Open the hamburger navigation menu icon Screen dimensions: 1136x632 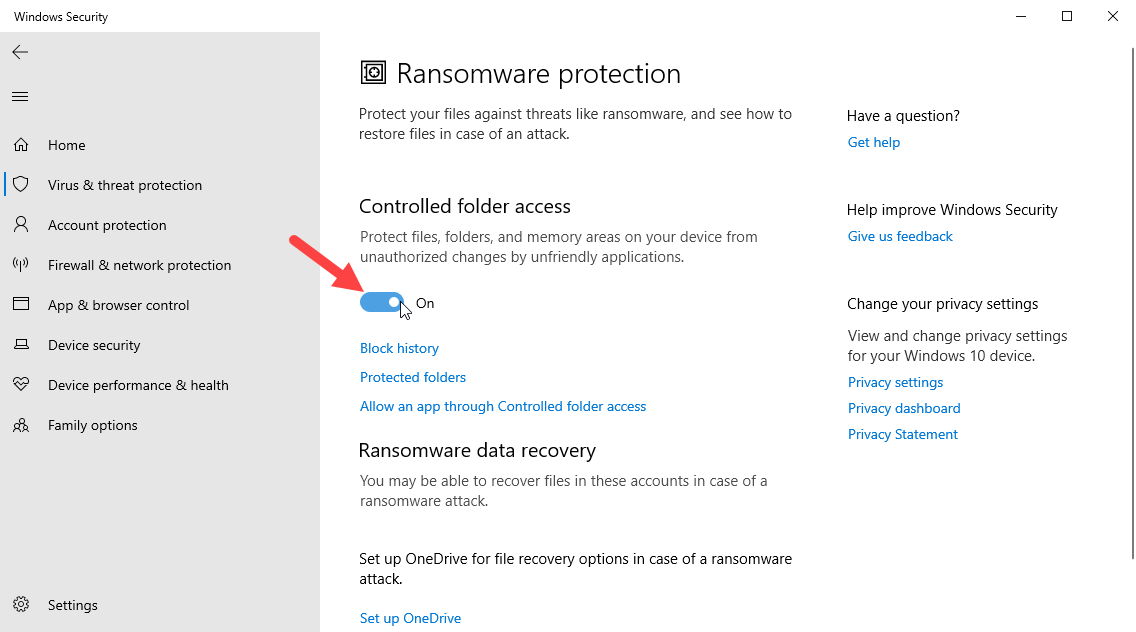[20, 97]
